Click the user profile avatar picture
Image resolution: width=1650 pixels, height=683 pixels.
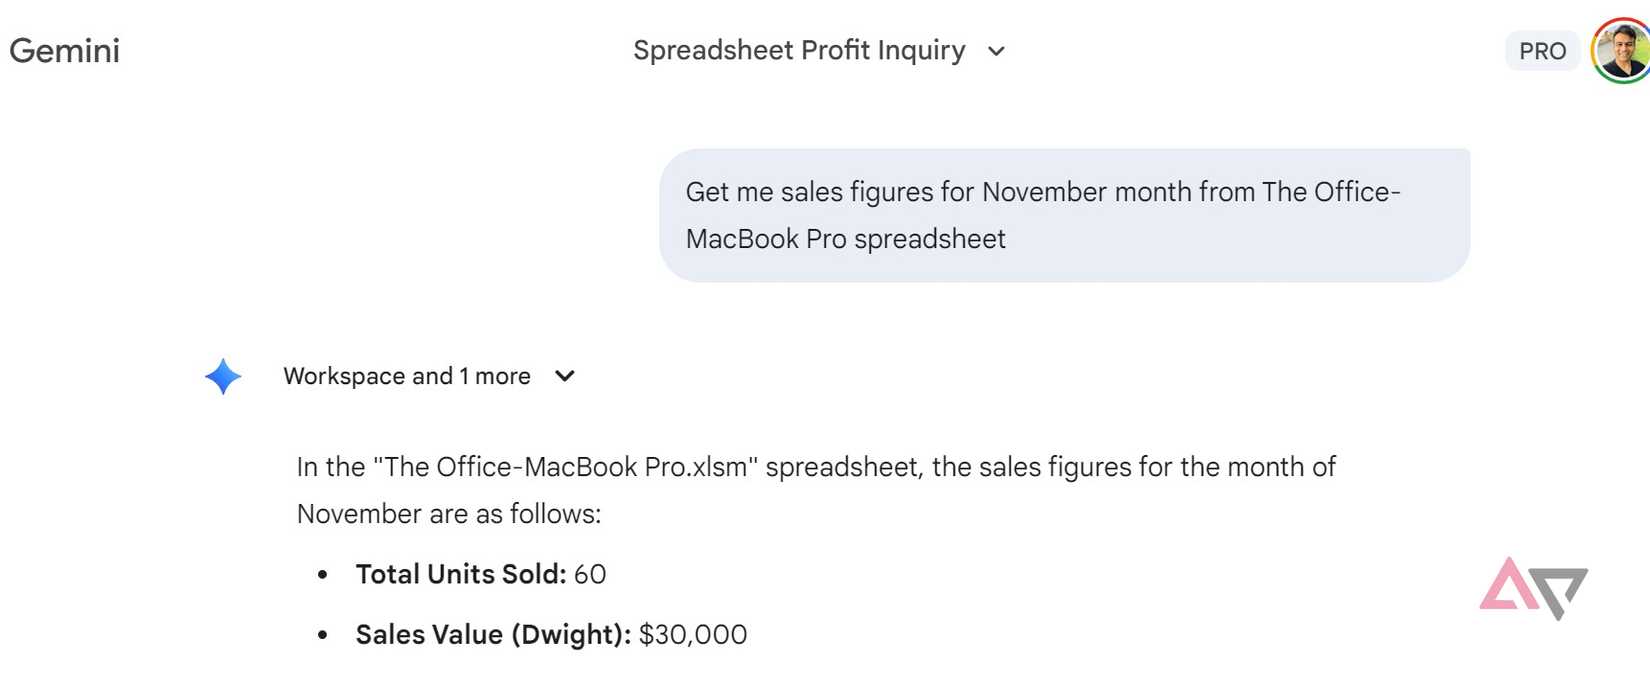tap(1621, 50)
